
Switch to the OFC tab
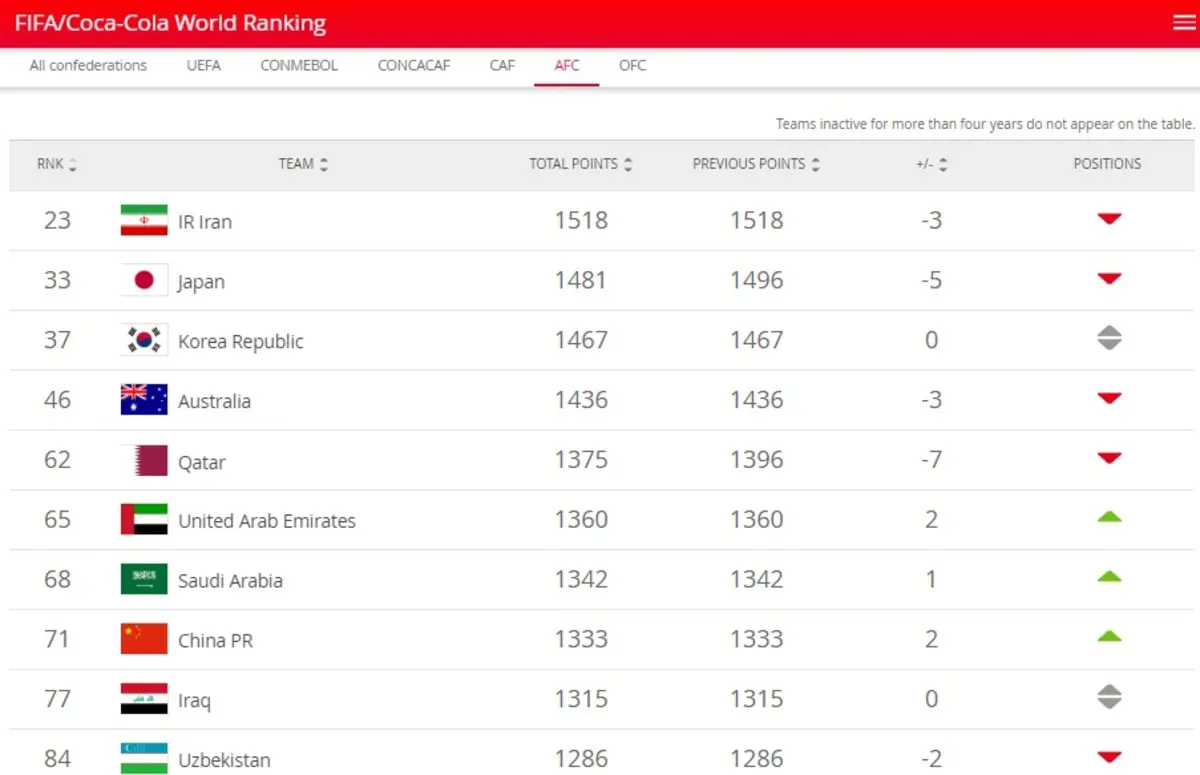click(x=633, y=65)
